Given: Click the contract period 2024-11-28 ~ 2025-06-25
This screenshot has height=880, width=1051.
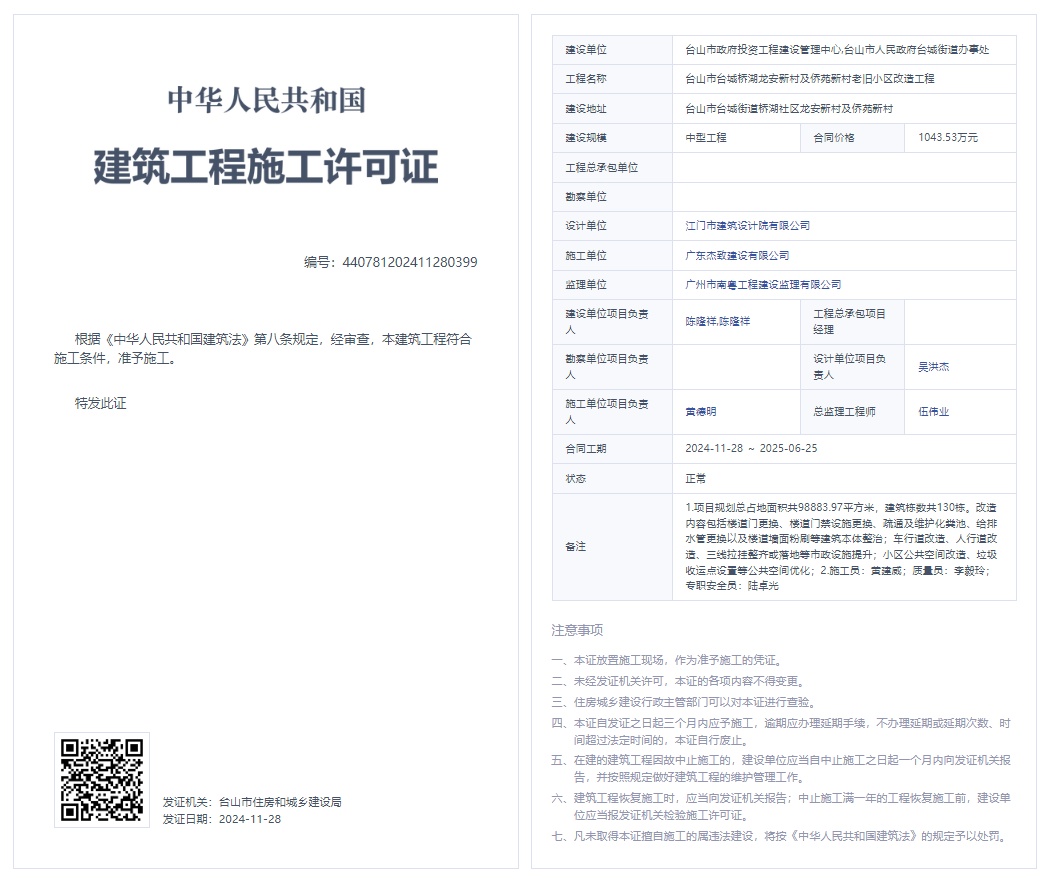Looking at the screenshot, I should pos(751,449).
